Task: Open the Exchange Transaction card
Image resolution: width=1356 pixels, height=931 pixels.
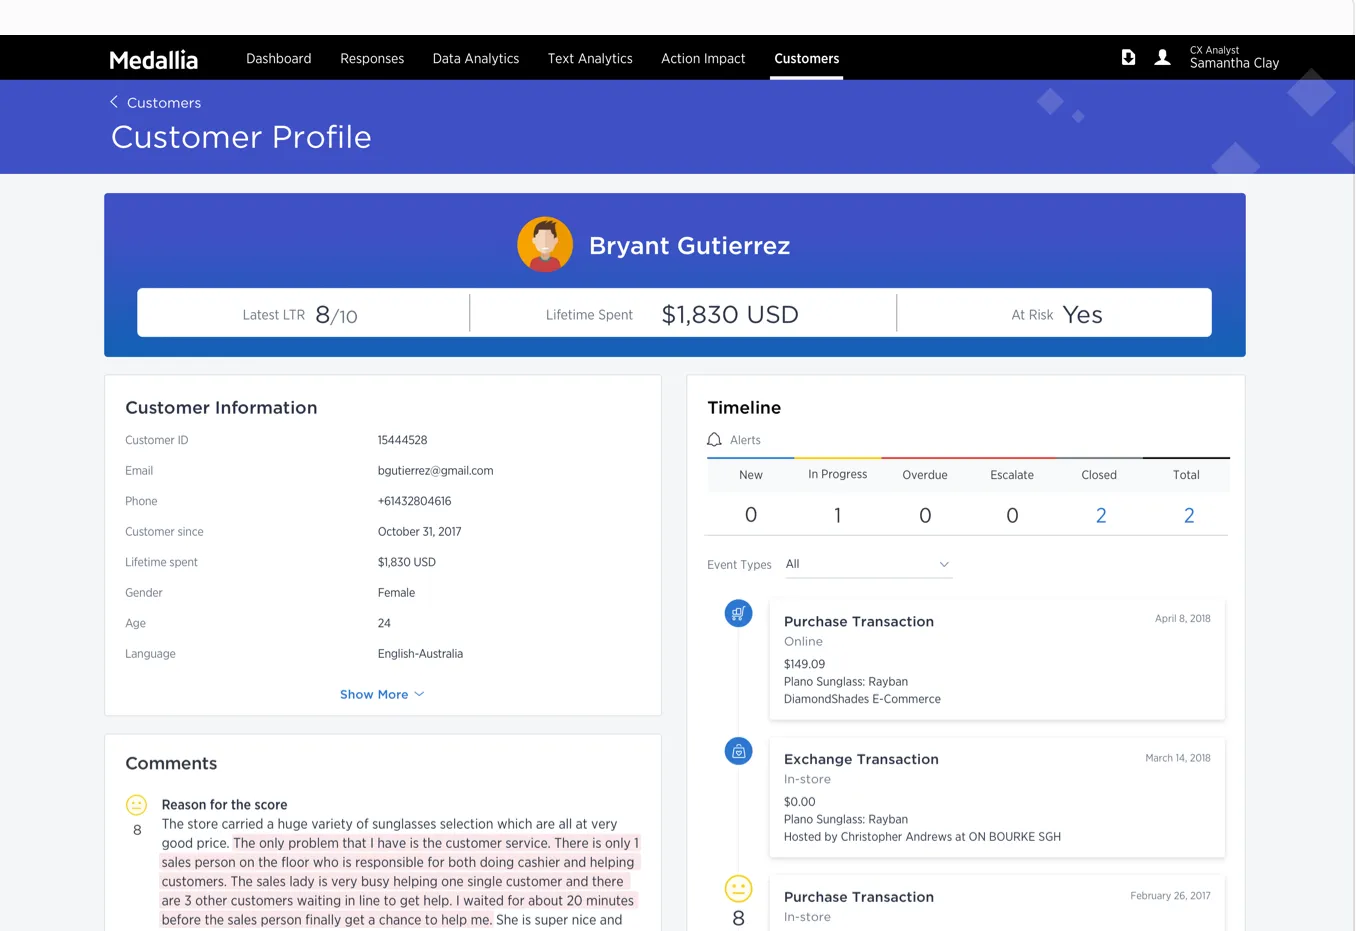Action: 997,797
